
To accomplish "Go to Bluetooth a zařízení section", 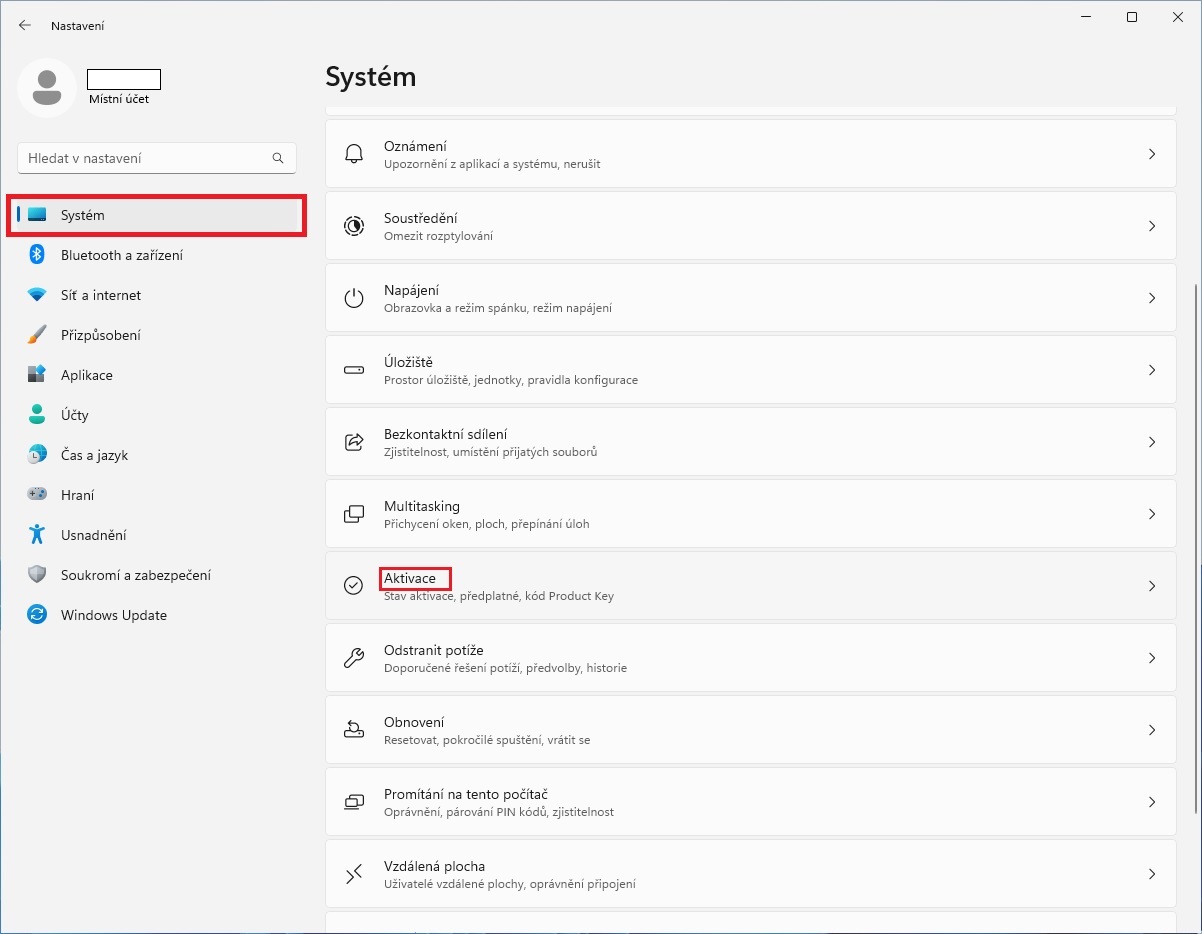I will (x=157, y=255).
